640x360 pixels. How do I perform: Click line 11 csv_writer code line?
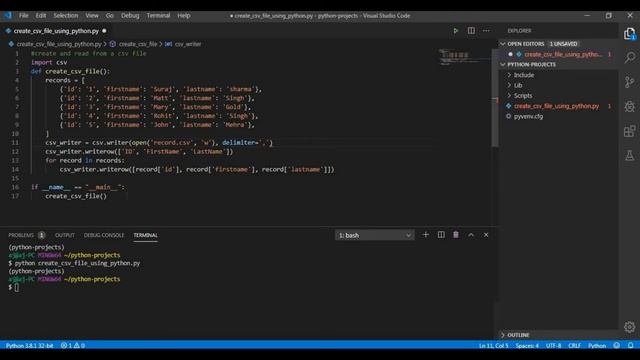click(159, 142)
